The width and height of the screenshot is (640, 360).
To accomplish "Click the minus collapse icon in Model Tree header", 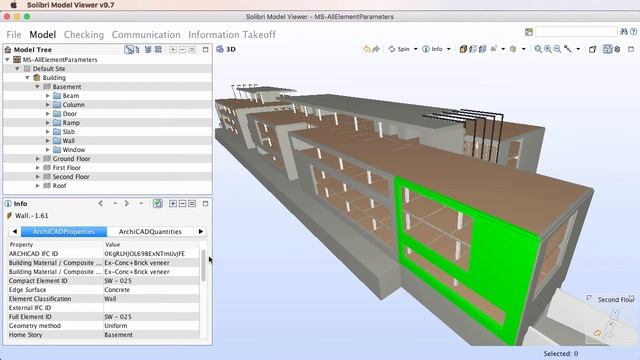I will tap(182, 49).
